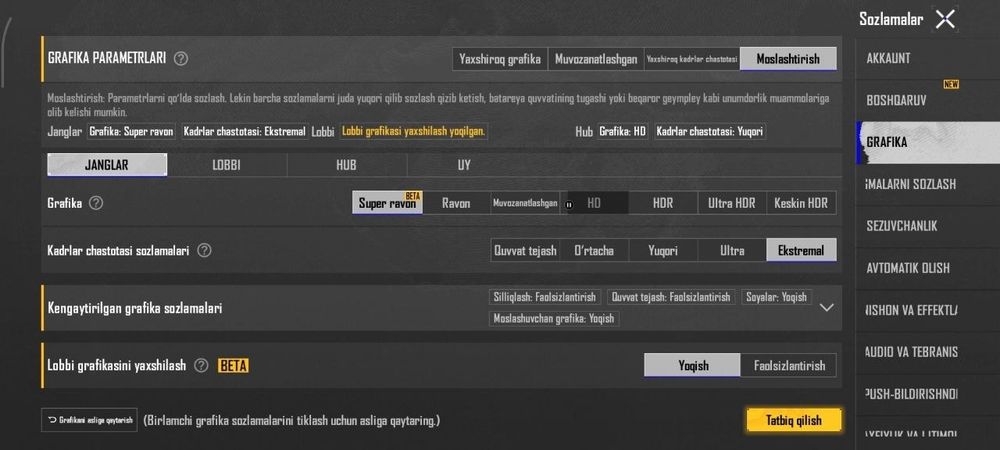Screen dimensions: 1000x450
Task: Switch to the HUB tab
Action: [x=346, y=165]
